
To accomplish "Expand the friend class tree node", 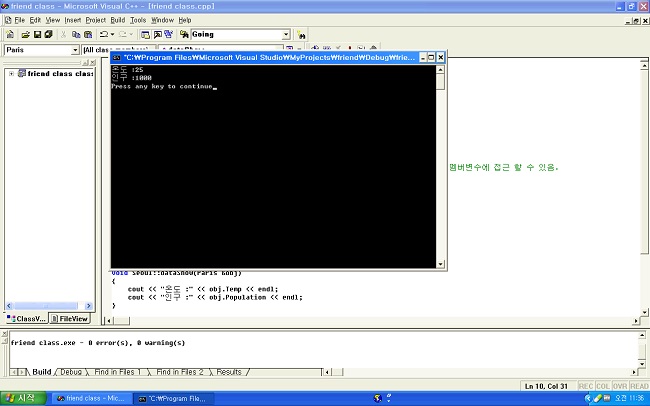I will pyautogui.click(x=11, y=73).
